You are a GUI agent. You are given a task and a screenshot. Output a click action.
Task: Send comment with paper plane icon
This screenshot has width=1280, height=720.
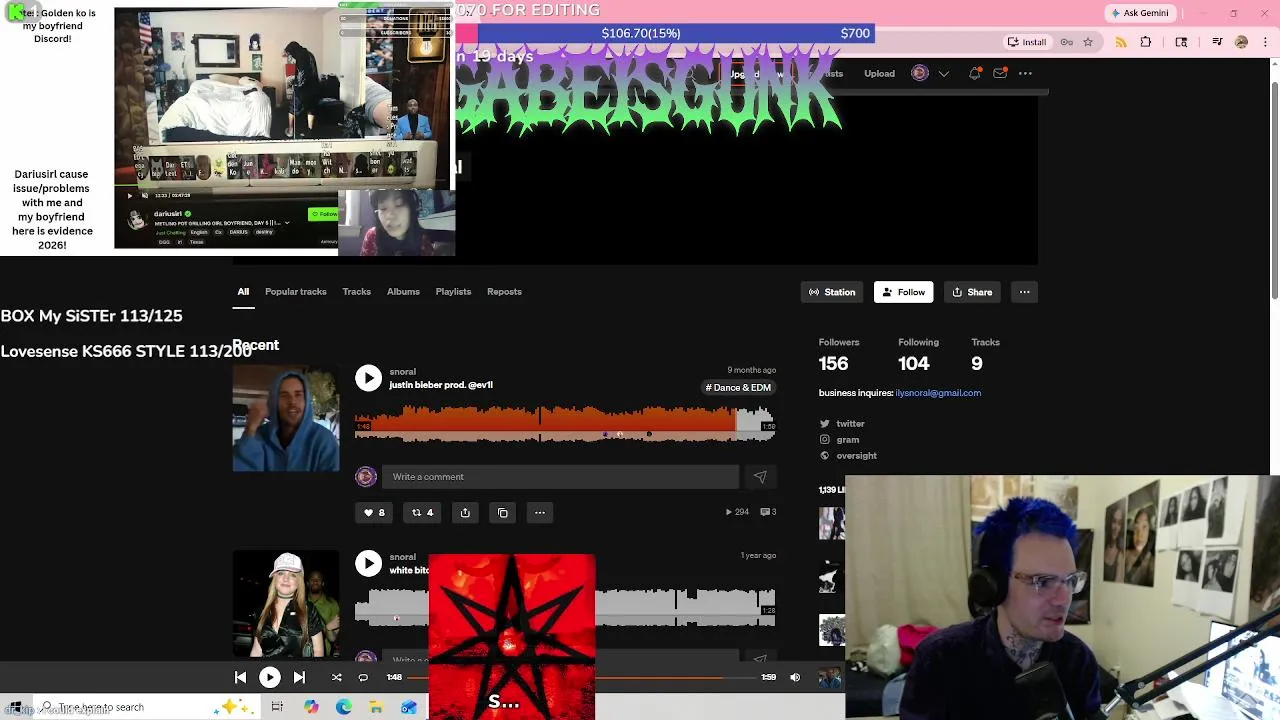(760, 477)
